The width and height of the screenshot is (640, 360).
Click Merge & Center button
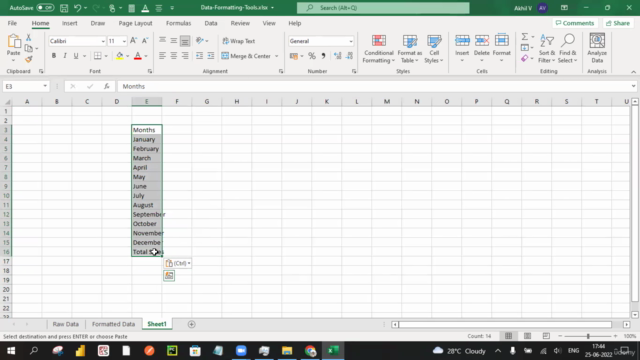(246, 56)
